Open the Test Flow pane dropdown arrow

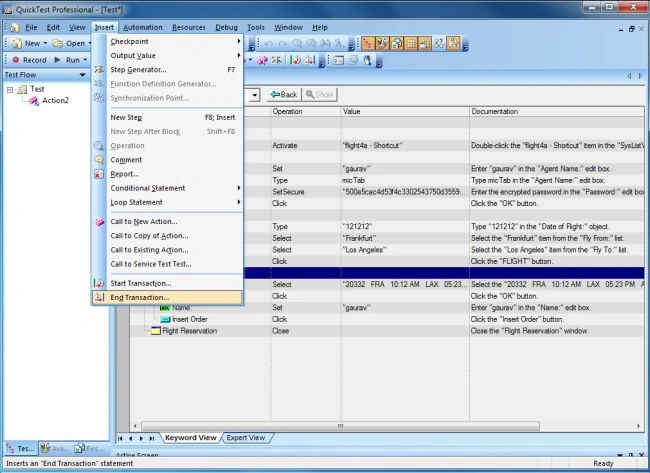(x=82, y=75)
